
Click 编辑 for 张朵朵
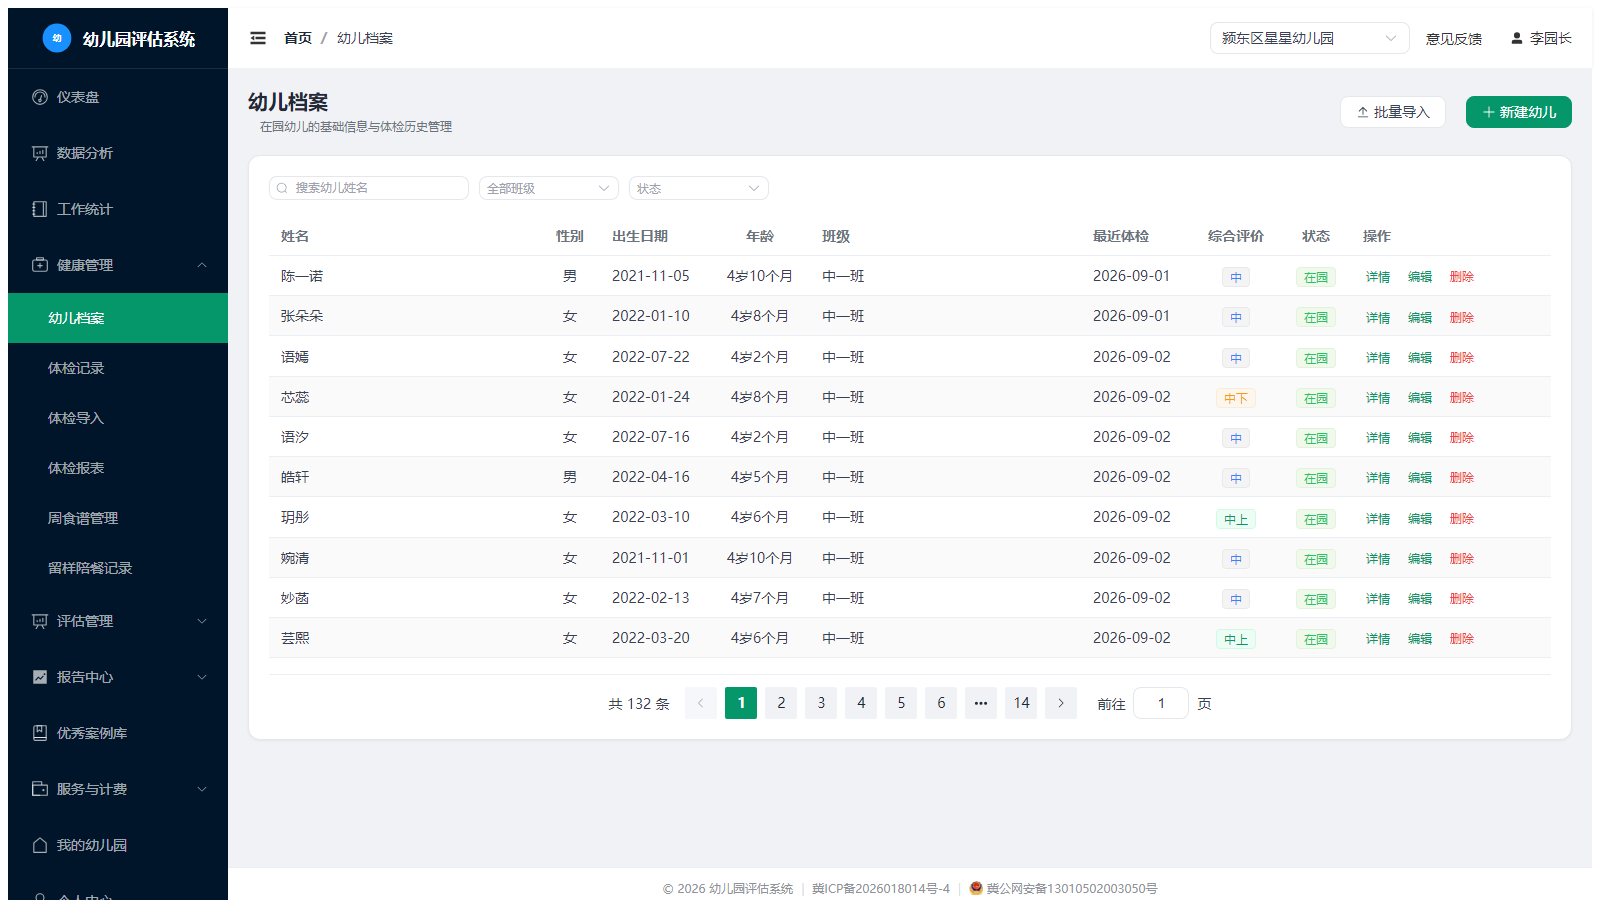(1420, 317)
